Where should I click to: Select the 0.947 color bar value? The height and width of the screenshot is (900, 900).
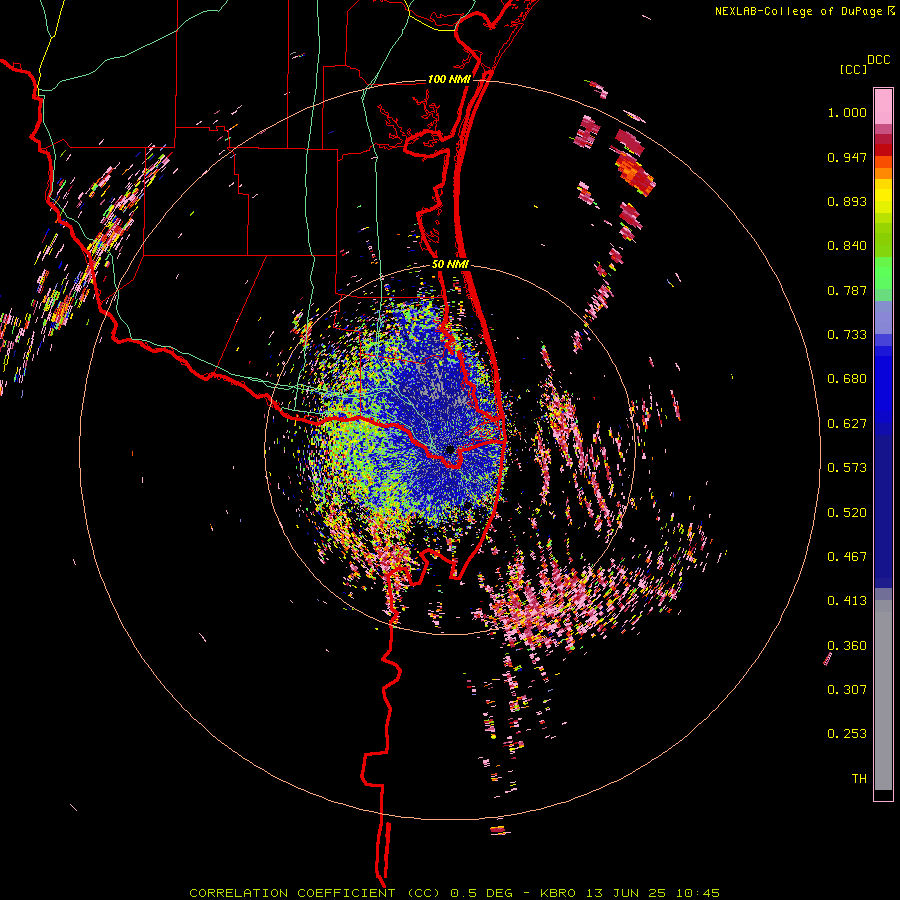tap(847, 157)
